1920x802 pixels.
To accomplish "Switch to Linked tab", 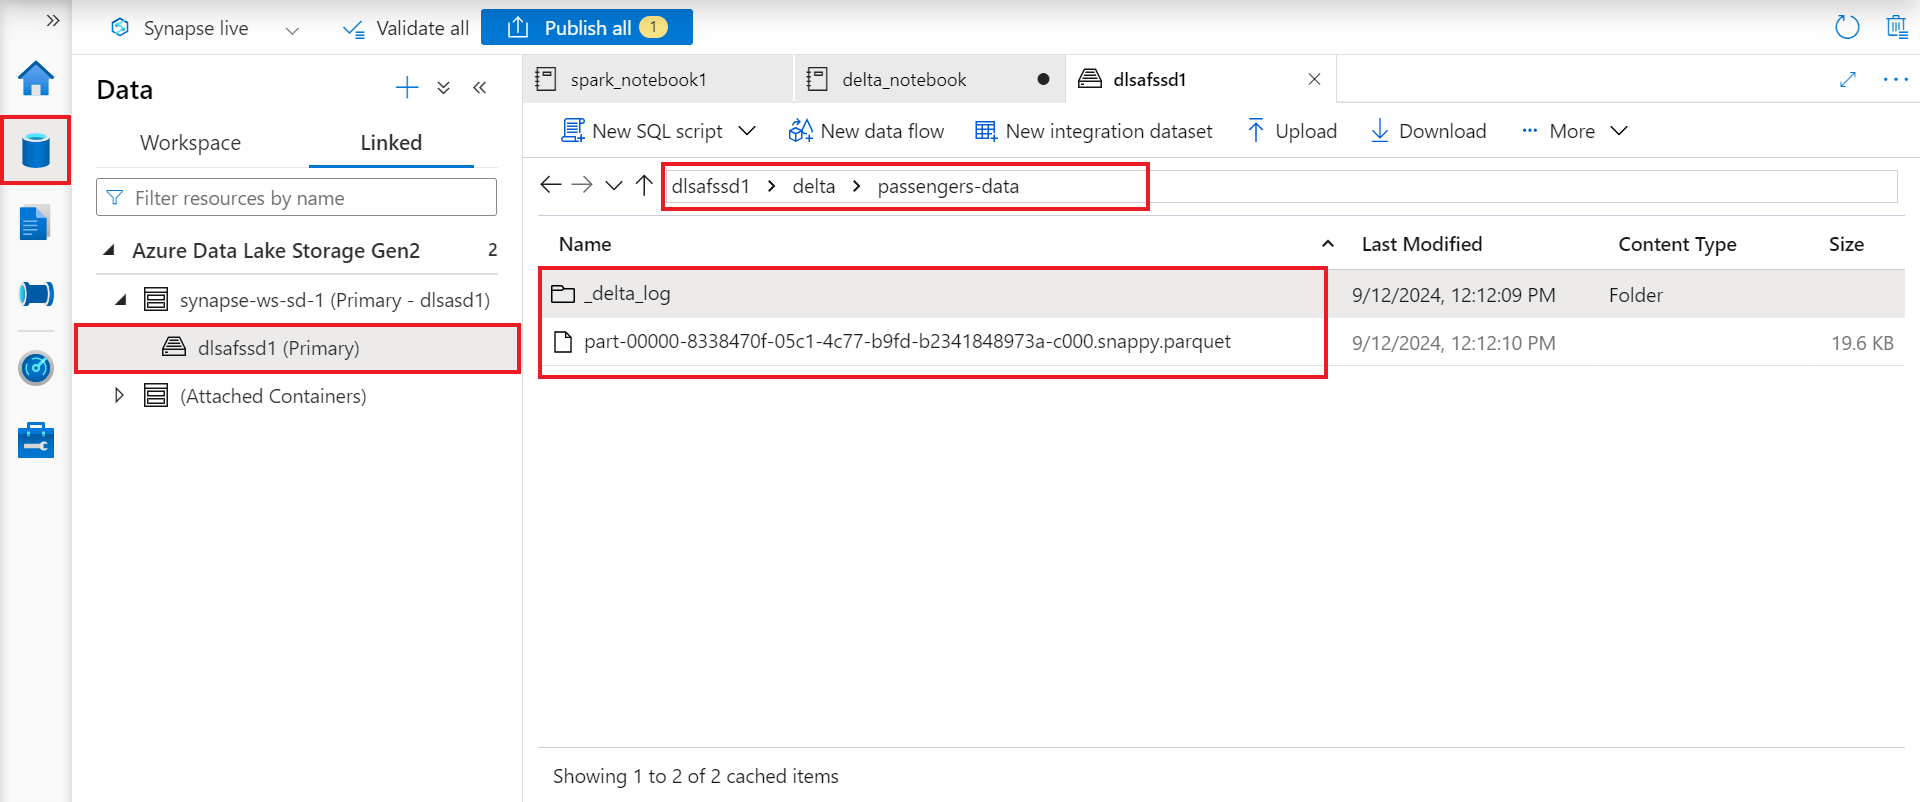I will pos(391,143).
